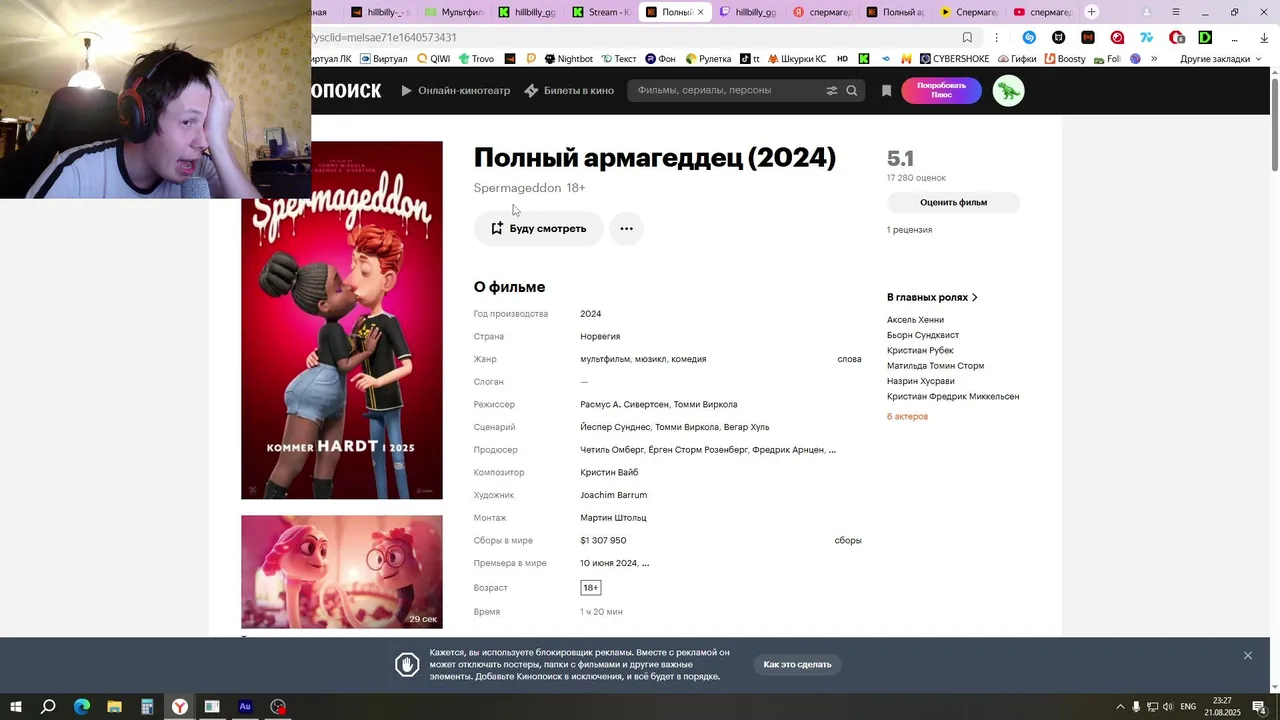Switch ENG keyboard language in tray
This screenshot has height=720, width=1280.
tap(1188, 707)
